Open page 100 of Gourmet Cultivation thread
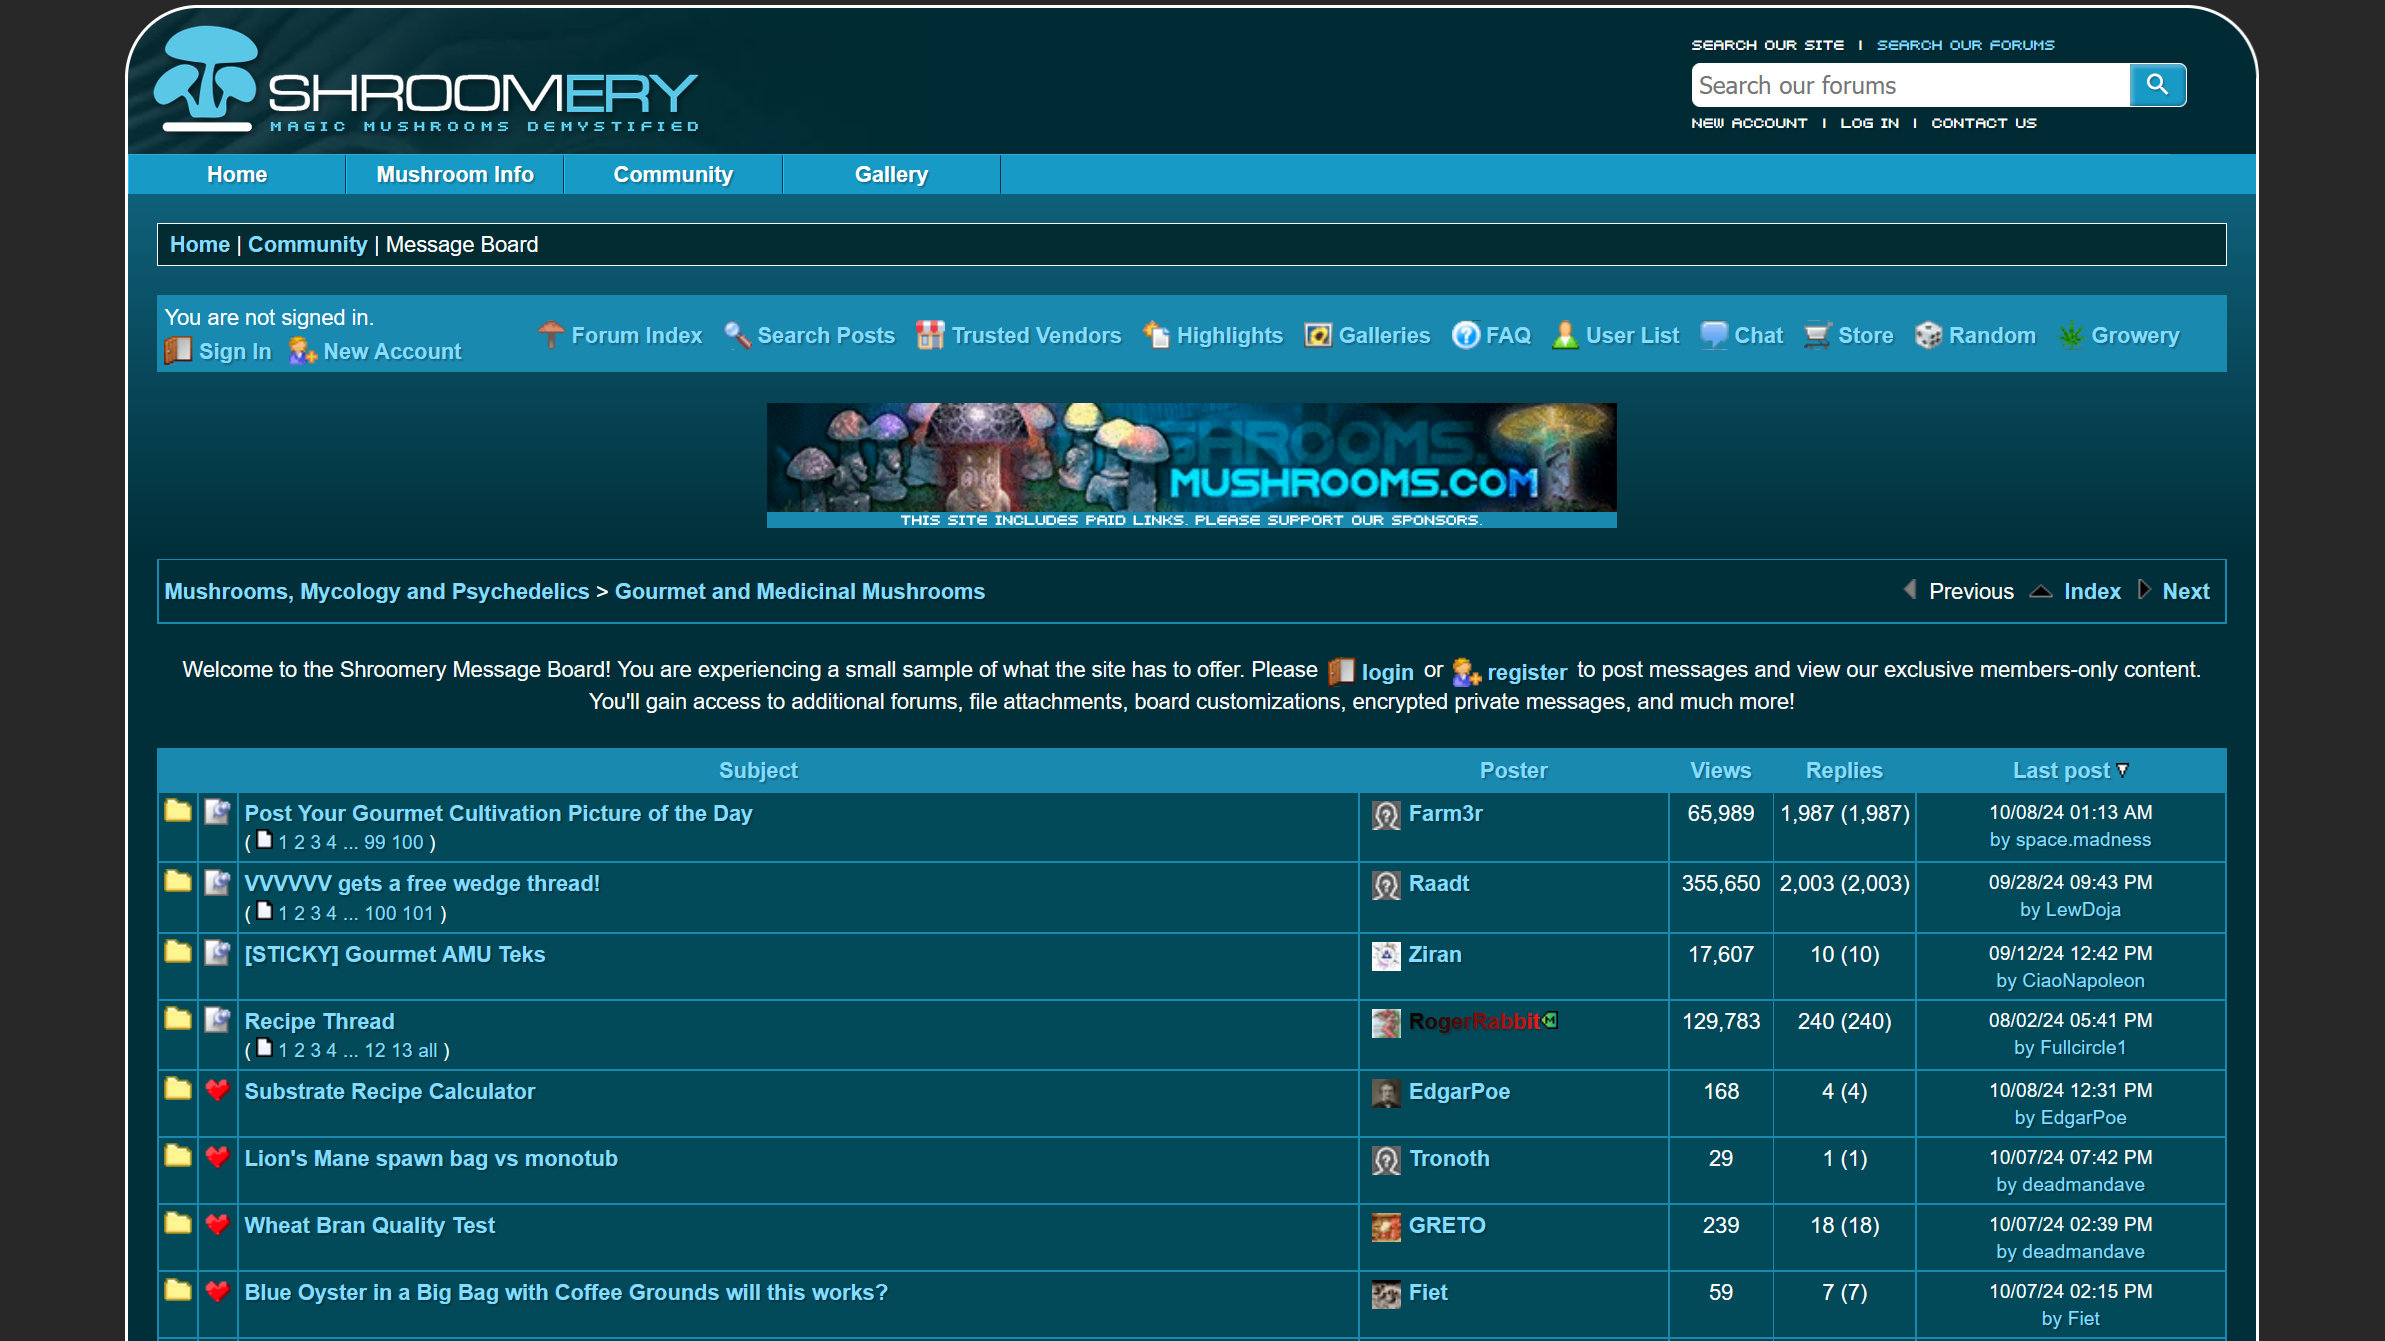The image size is (2385, 1341). 407,842
